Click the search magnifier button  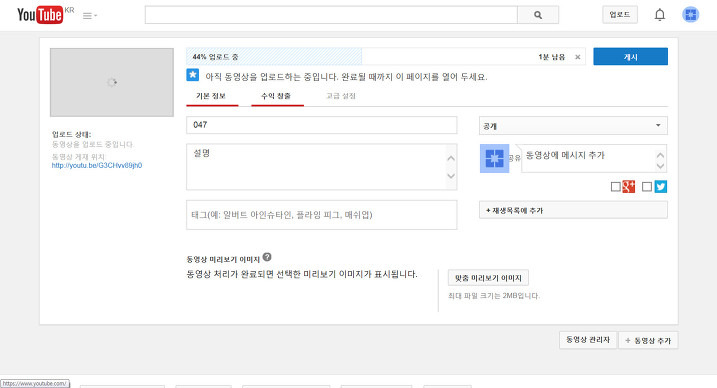[x=538, y=15]
